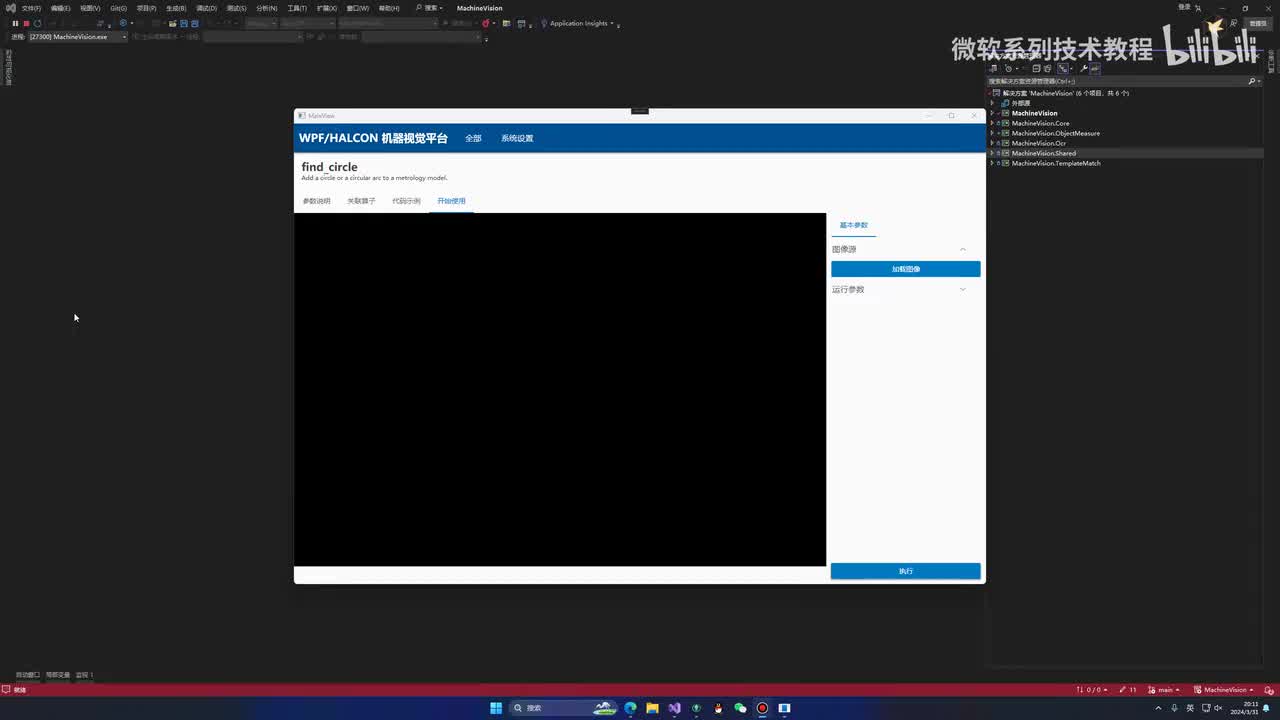The image size is (1280, 720).
Task: Expand the MachineVision.ObjectMeasure project
Action: [x=992, y=133]
